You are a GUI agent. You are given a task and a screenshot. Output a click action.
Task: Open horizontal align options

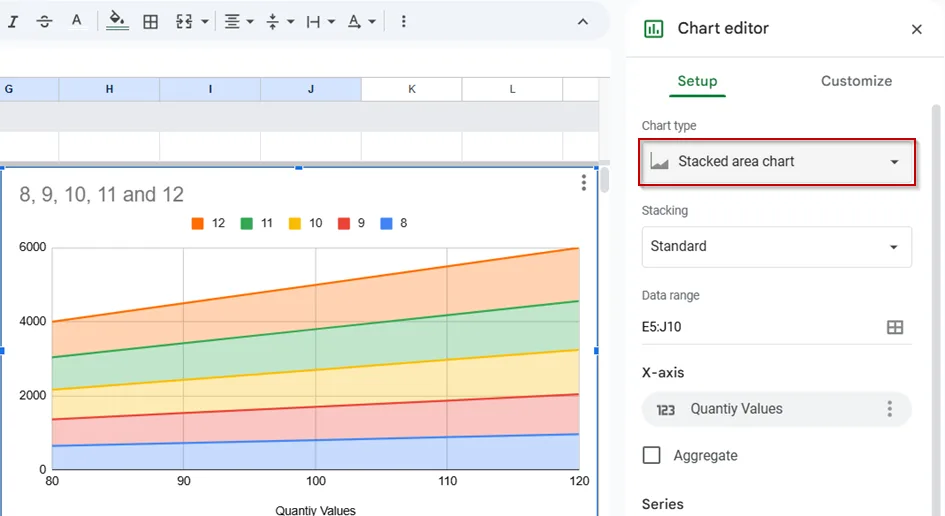click(232, 22)
